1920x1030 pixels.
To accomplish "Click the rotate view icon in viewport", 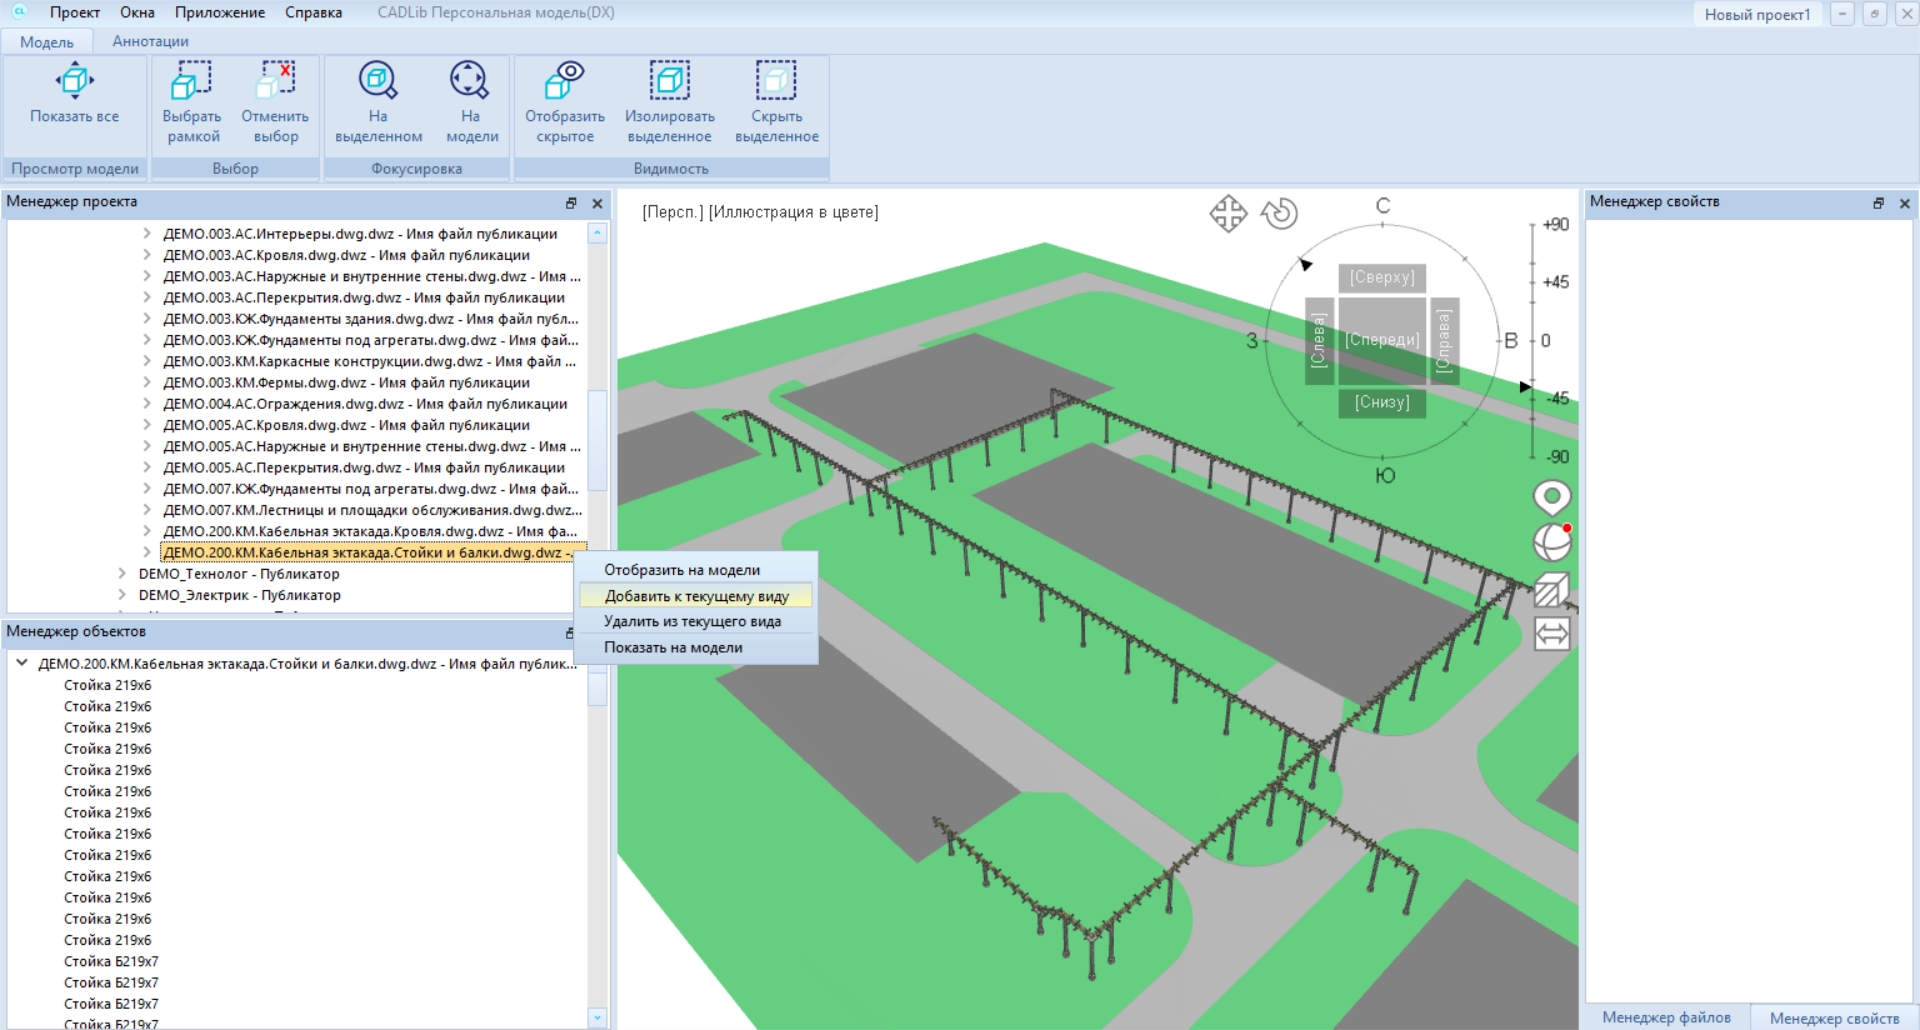I will point(1279,214).
